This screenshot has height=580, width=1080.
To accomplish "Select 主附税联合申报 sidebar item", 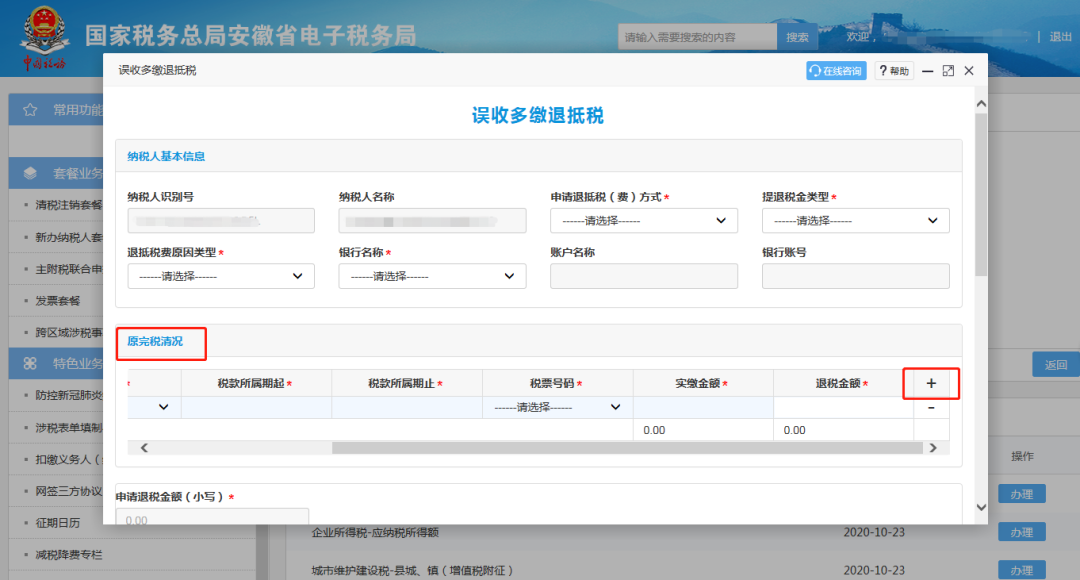I will click(69, 269).
